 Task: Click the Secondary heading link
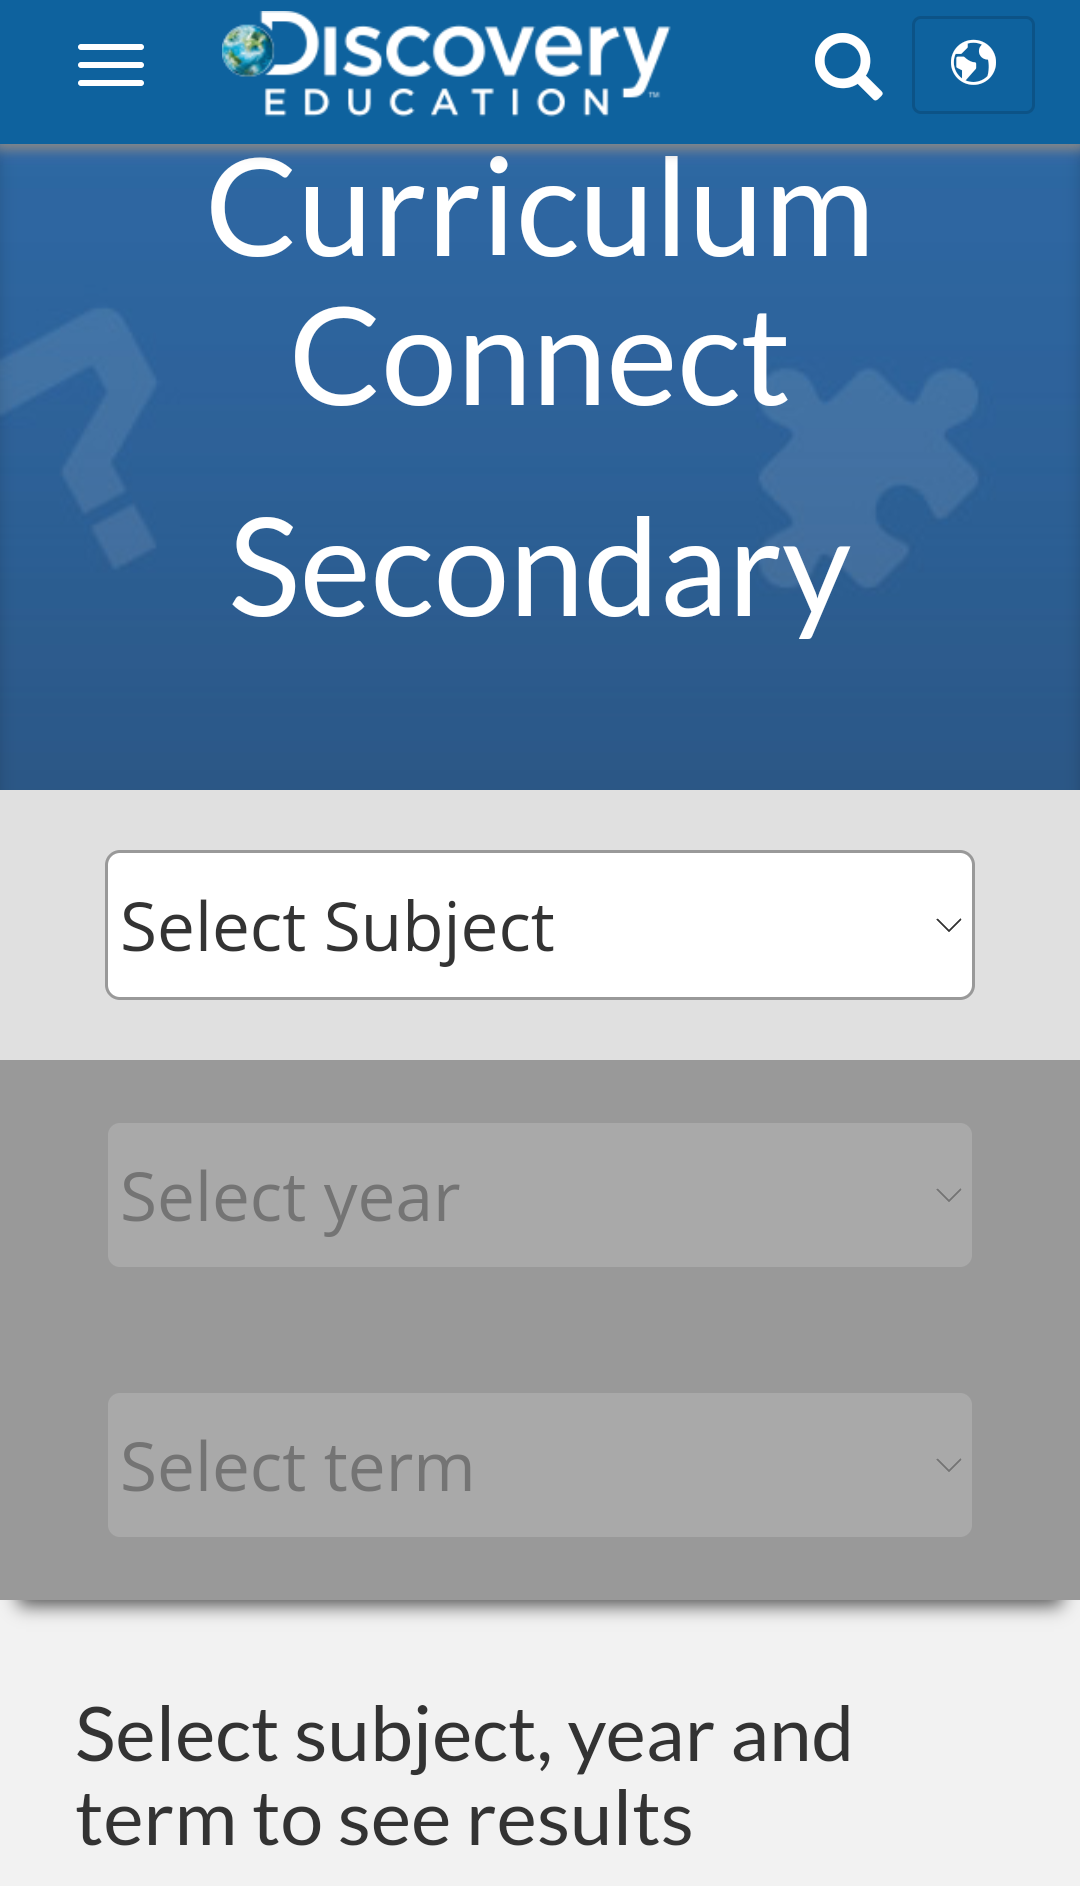(x=540, y=575)
